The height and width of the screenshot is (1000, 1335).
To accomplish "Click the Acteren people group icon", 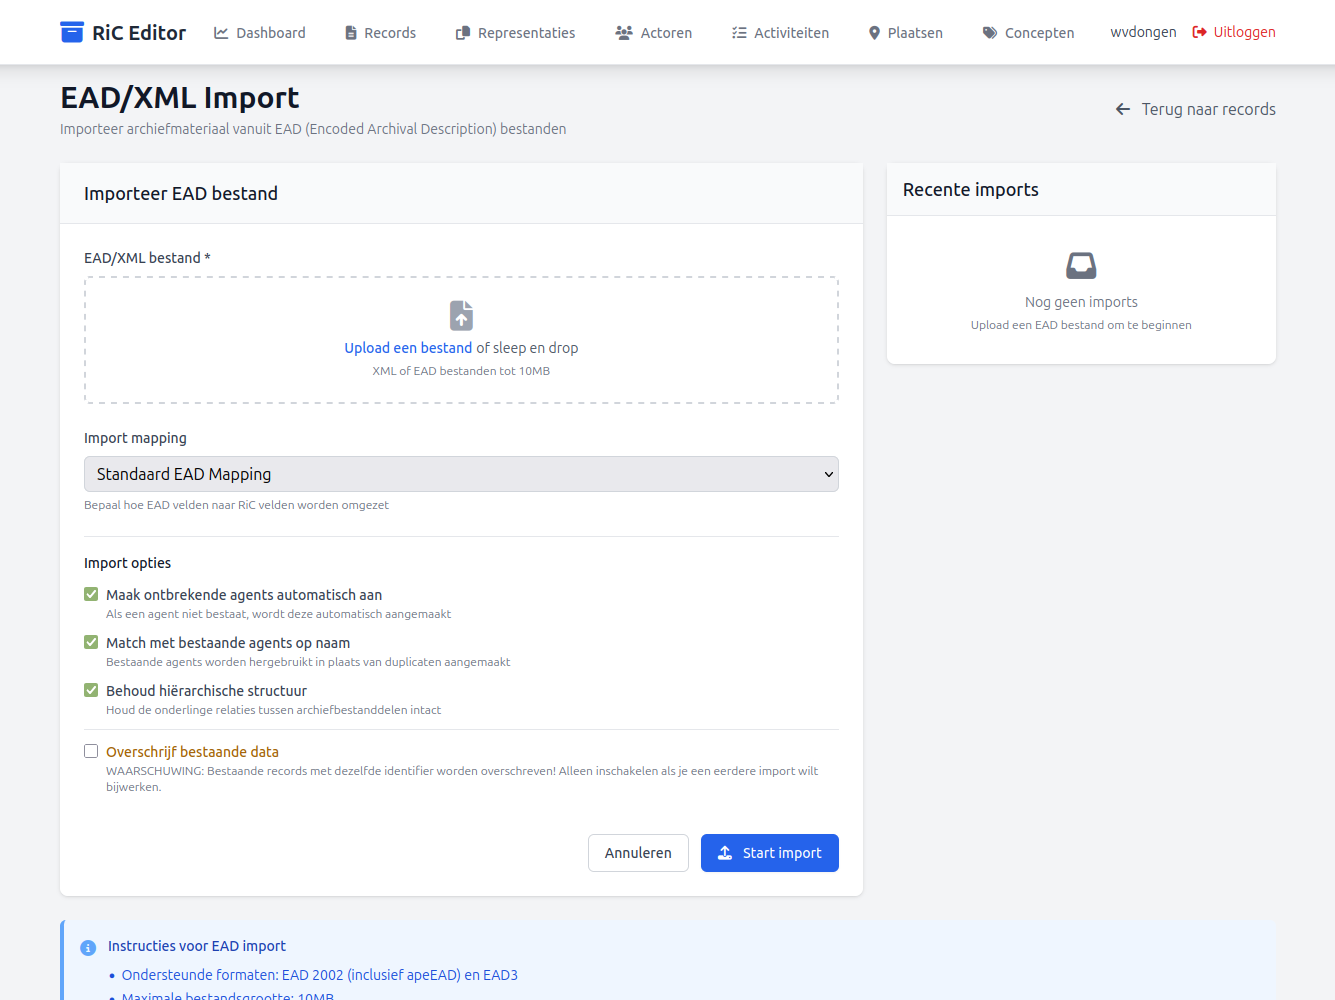I will click(x=624, y=33).
